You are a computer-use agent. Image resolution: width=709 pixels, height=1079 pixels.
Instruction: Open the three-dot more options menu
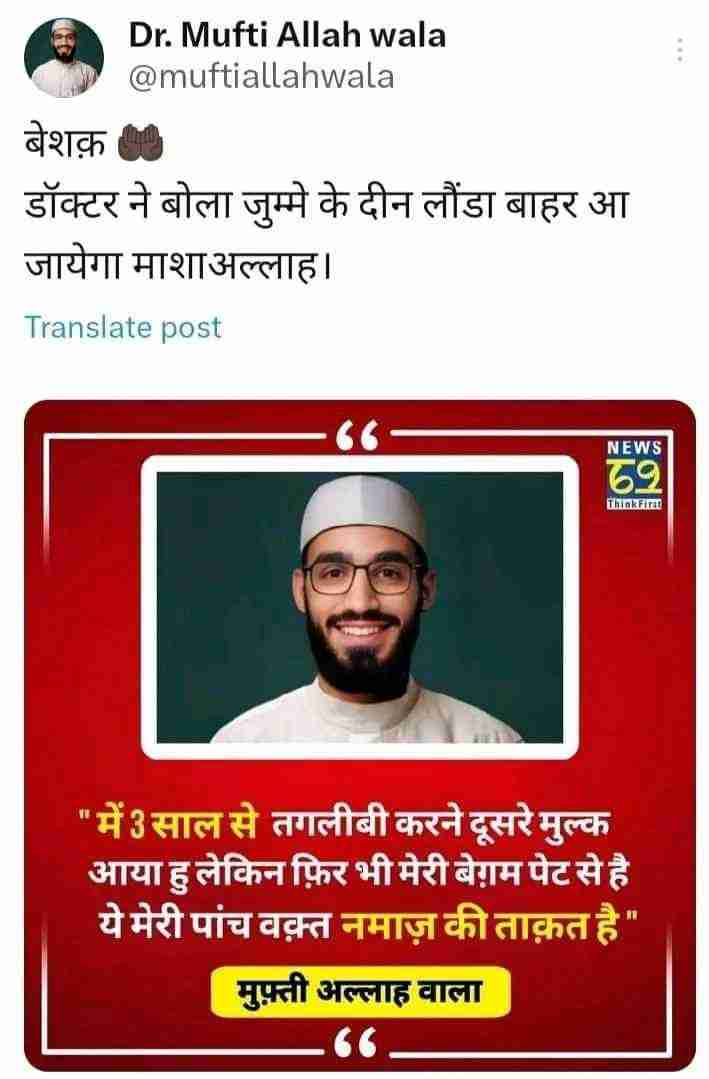pyautogui.click(x=680, y=50)
